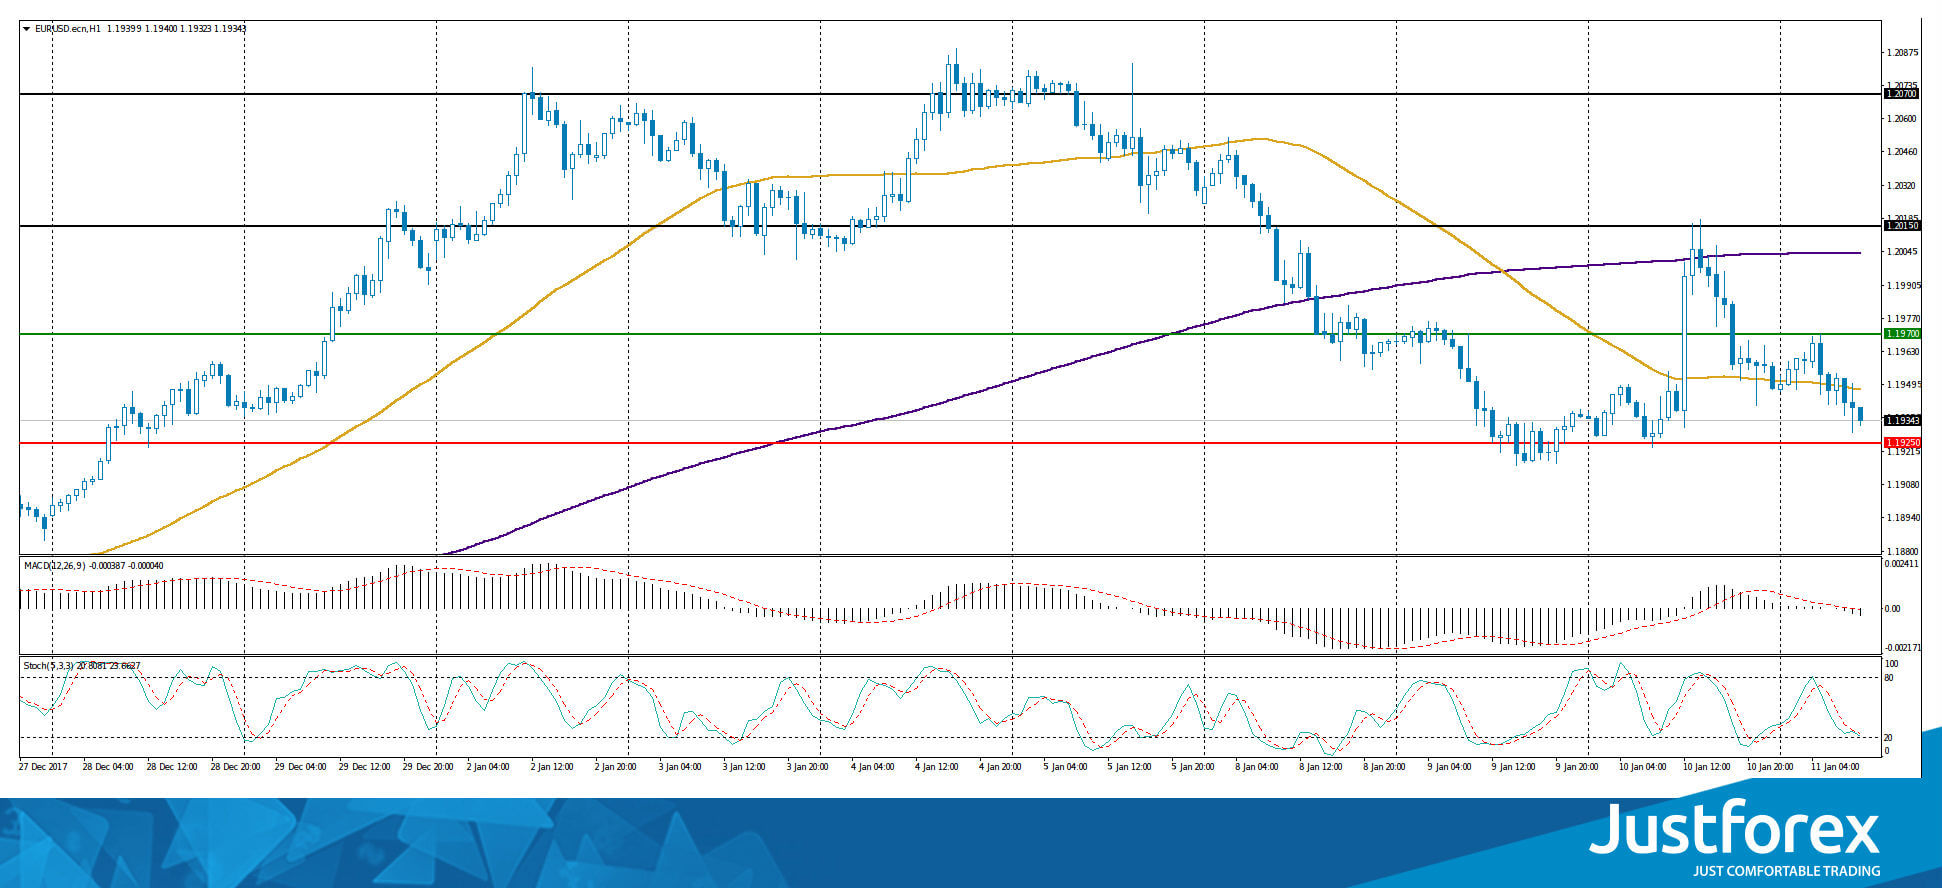Screen dimensions: 1942x888
Task: Click the MACD scale value 0.002411
Action: pos(1901,564)
